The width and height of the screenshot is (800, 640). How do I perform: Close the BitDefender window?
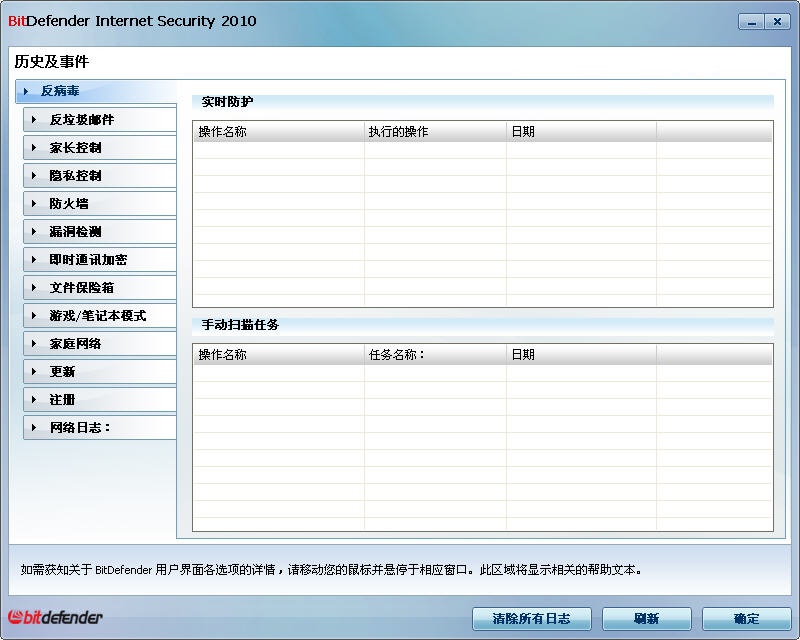coord(777,22)
